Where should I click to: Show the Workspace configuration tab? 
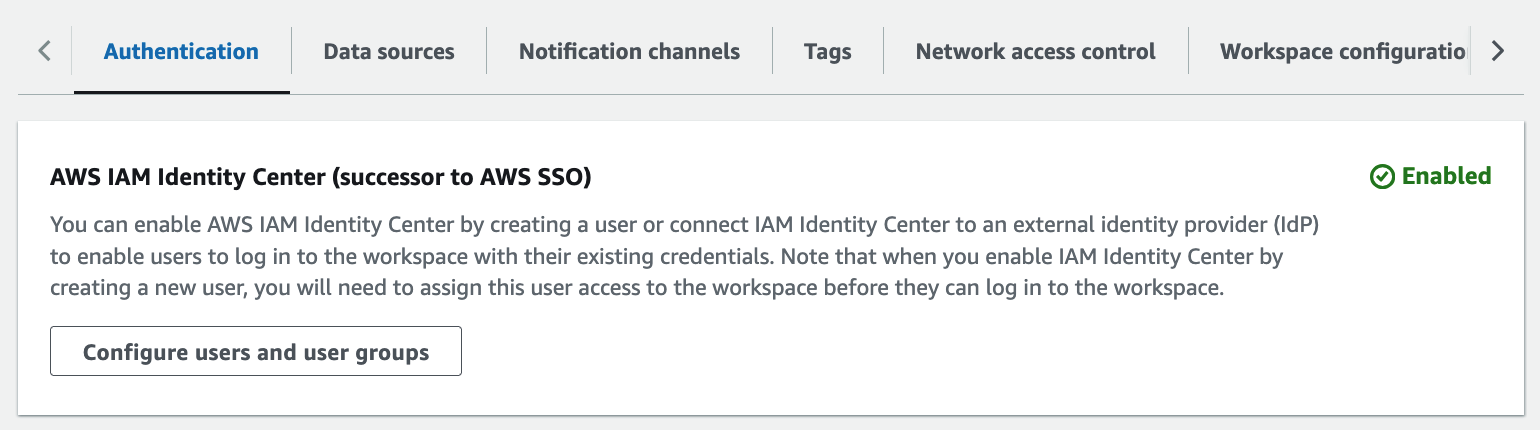pyautogui.click(x=1342, y=51)
